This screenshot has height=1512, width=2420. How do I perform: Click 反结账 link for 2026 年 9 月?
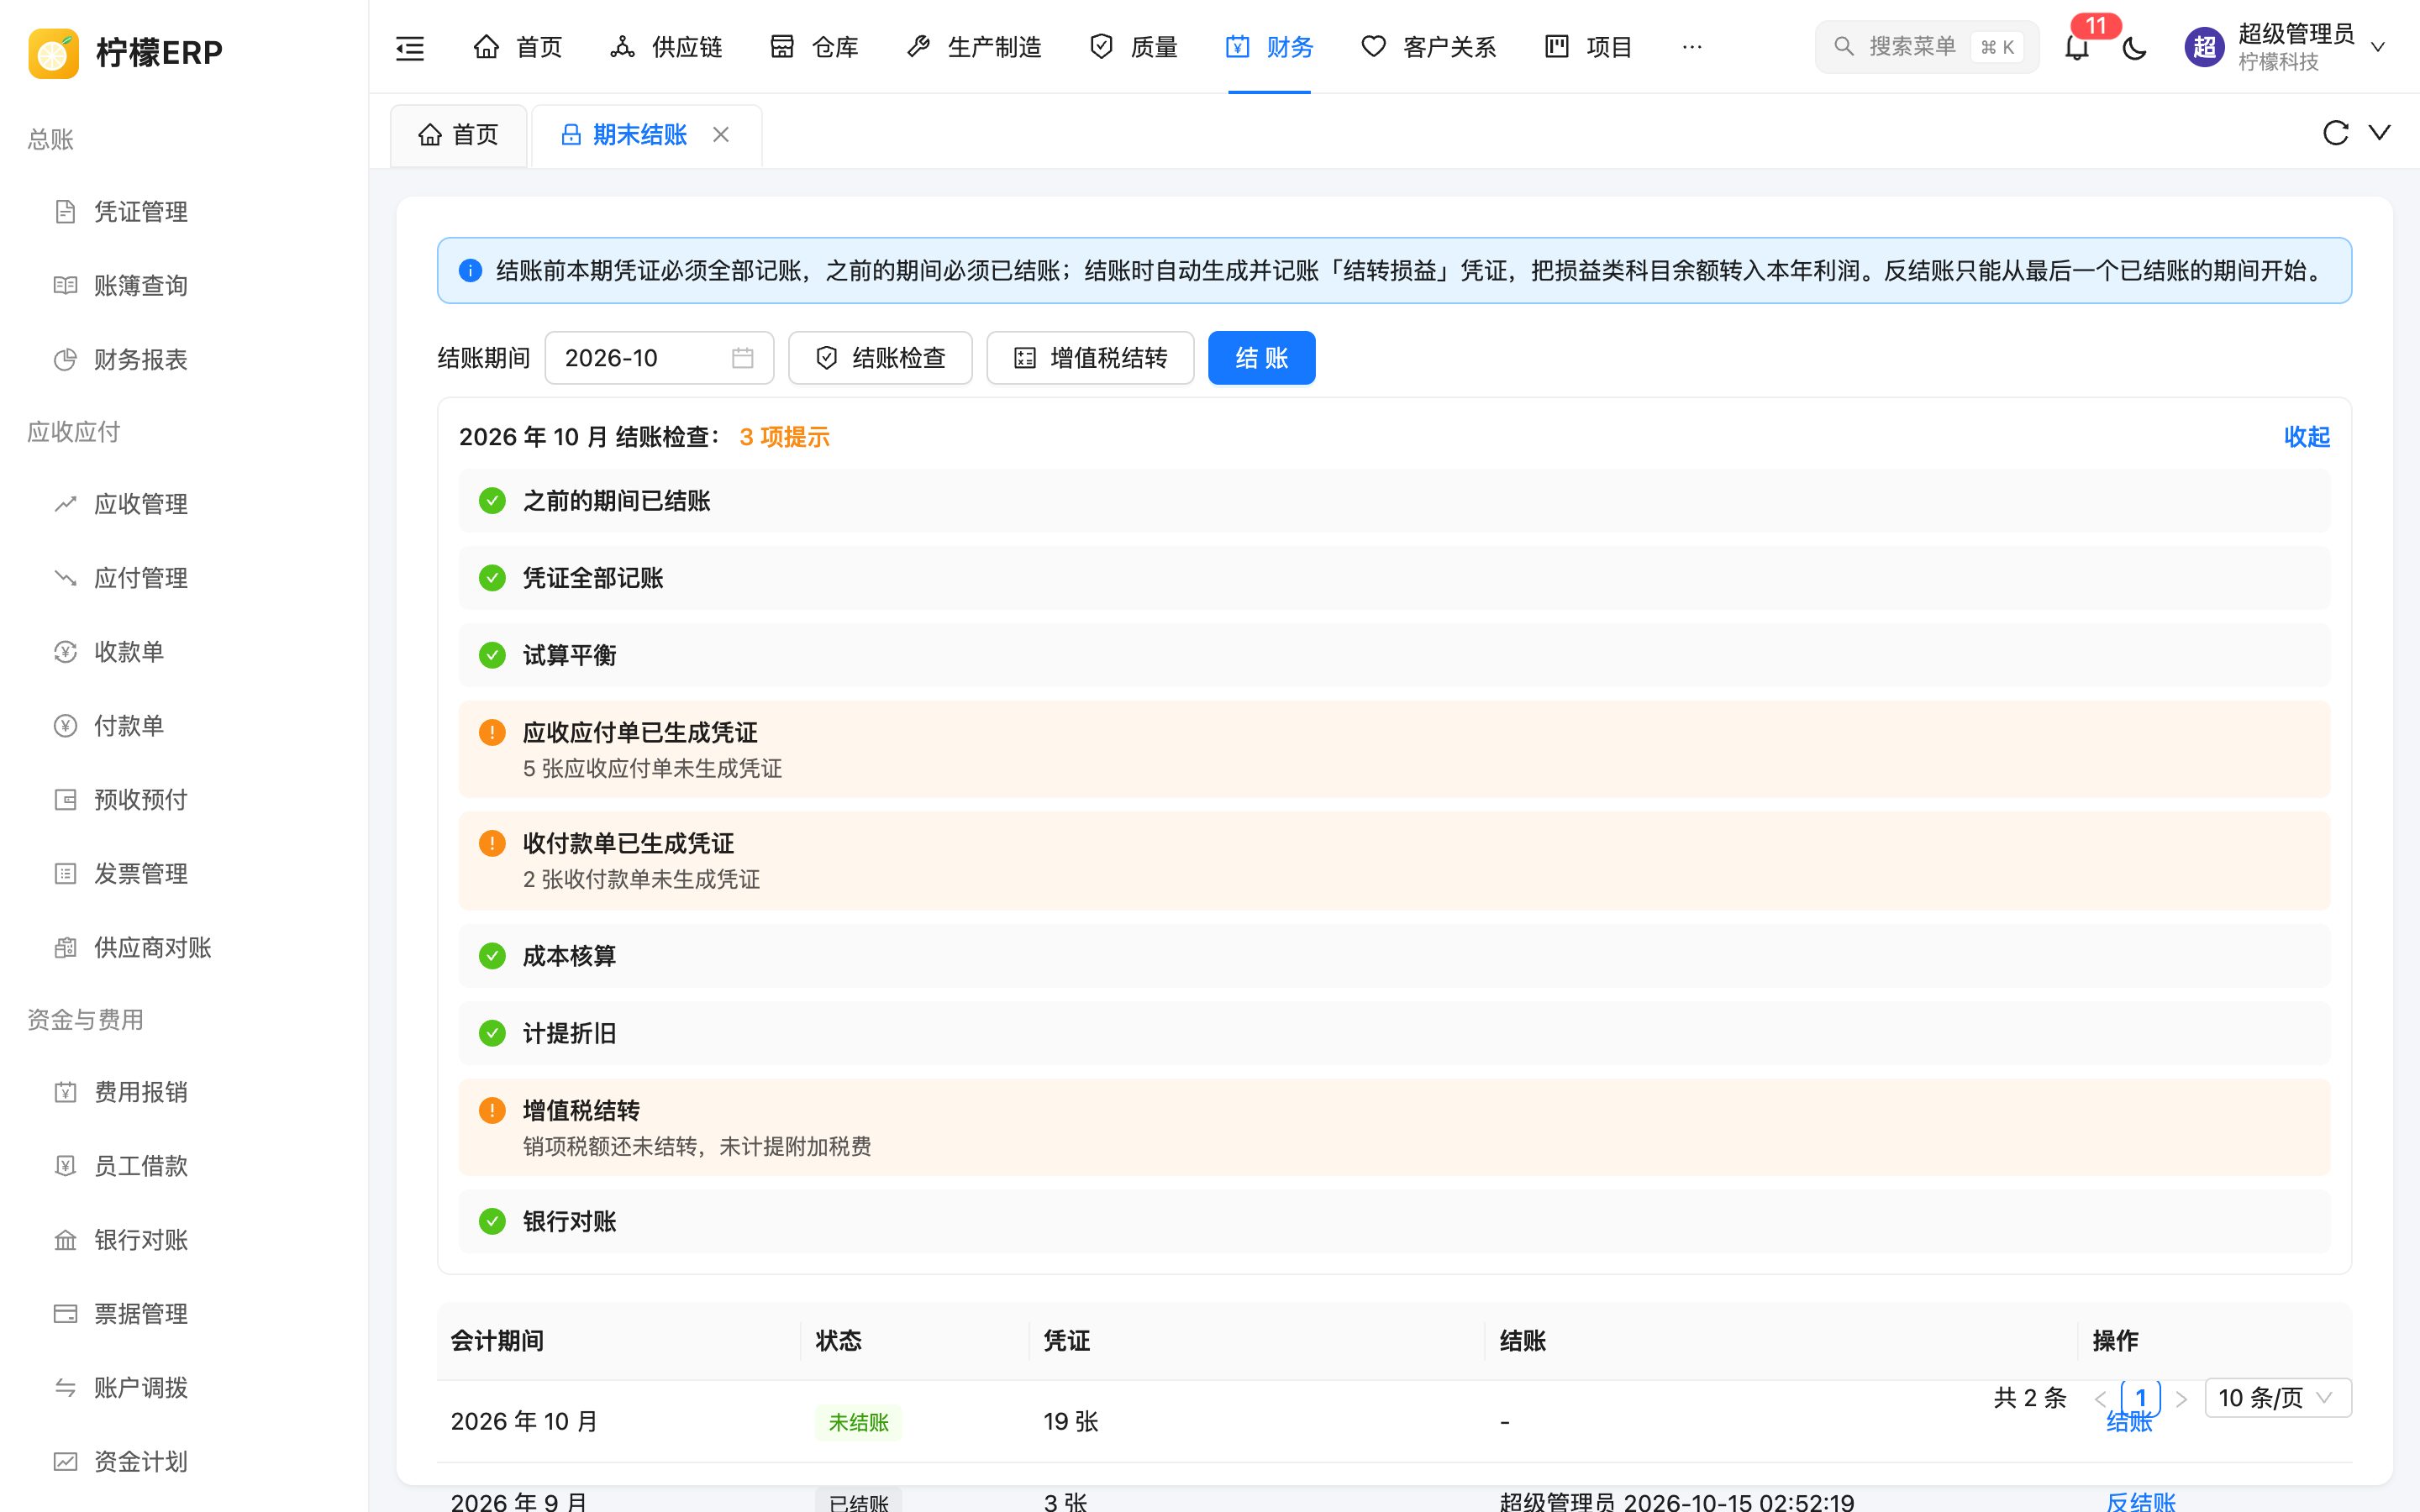2140,1501
